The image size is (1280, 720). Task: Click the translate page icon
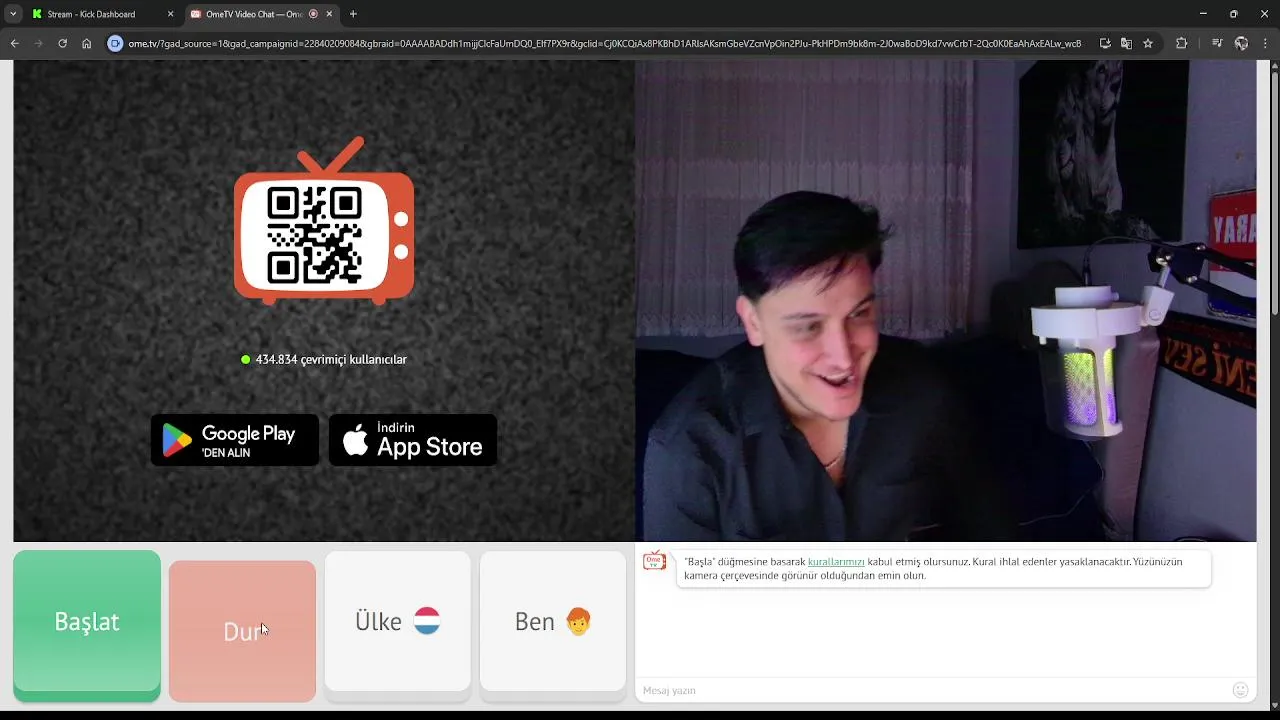tap(1126, 43)
